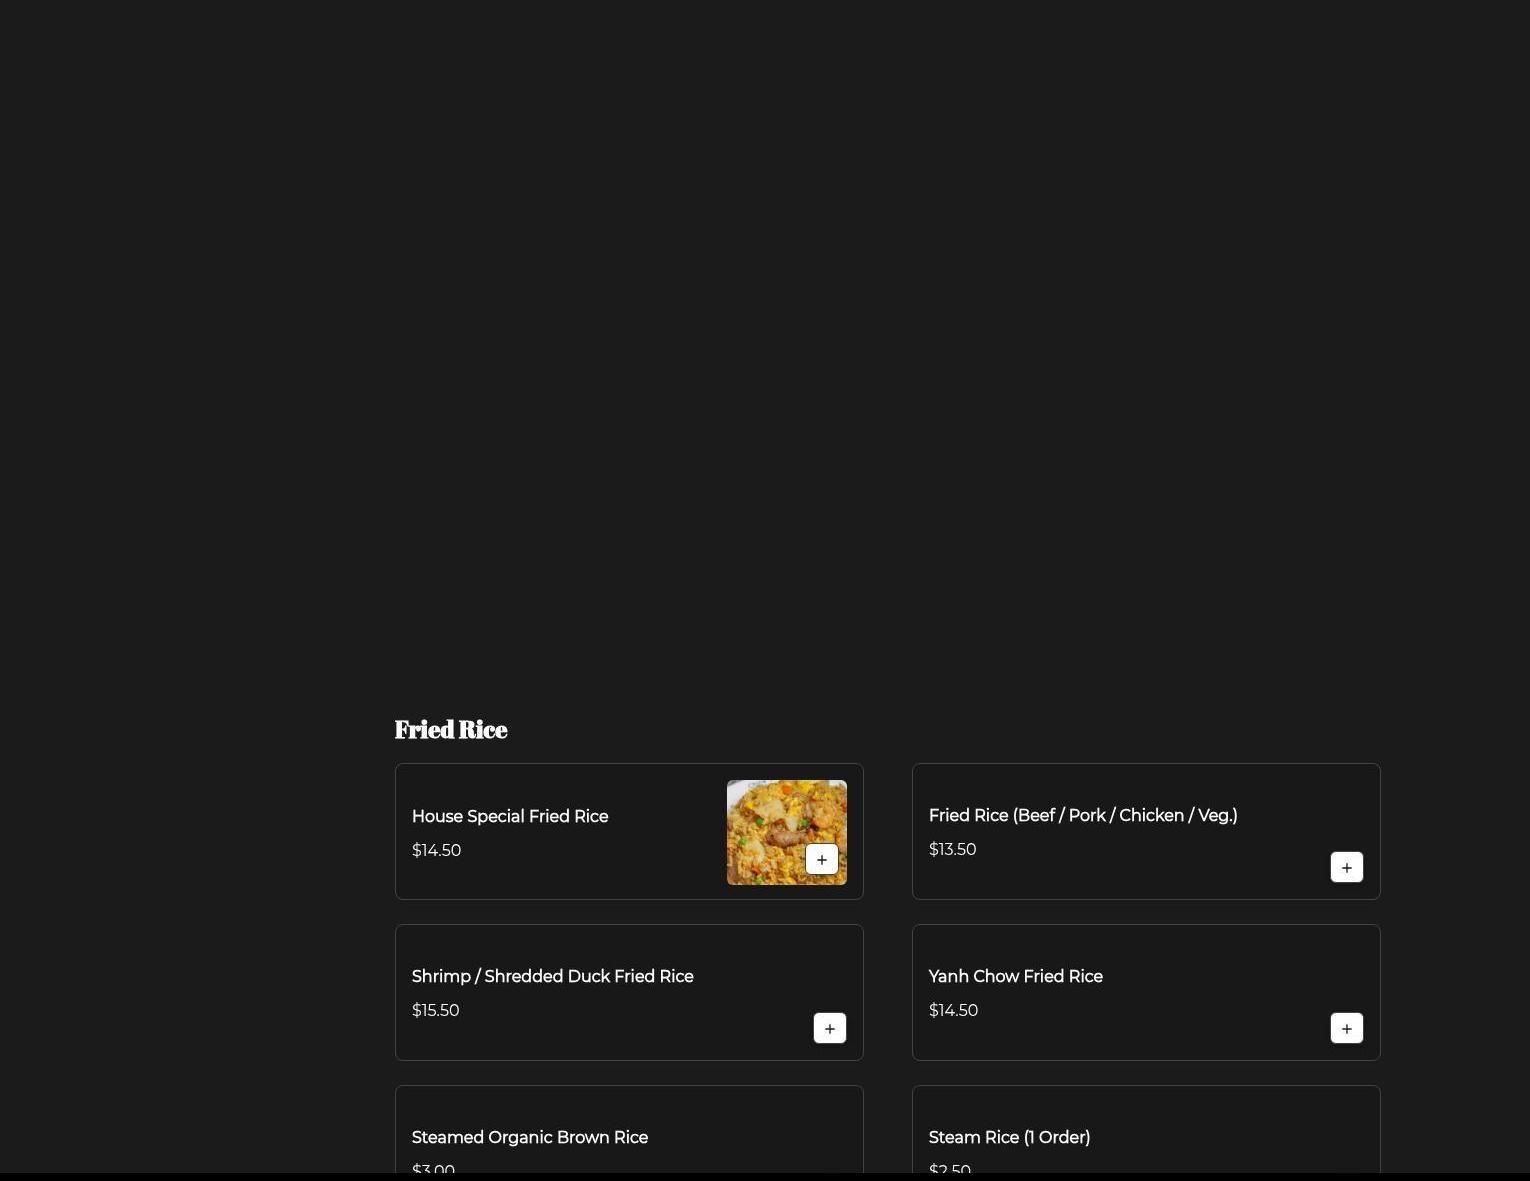Click the $14.50 price under Yanh Chow
Screen dimensions: 1530x1181
pyautogui.click(x=953, y=1010)
